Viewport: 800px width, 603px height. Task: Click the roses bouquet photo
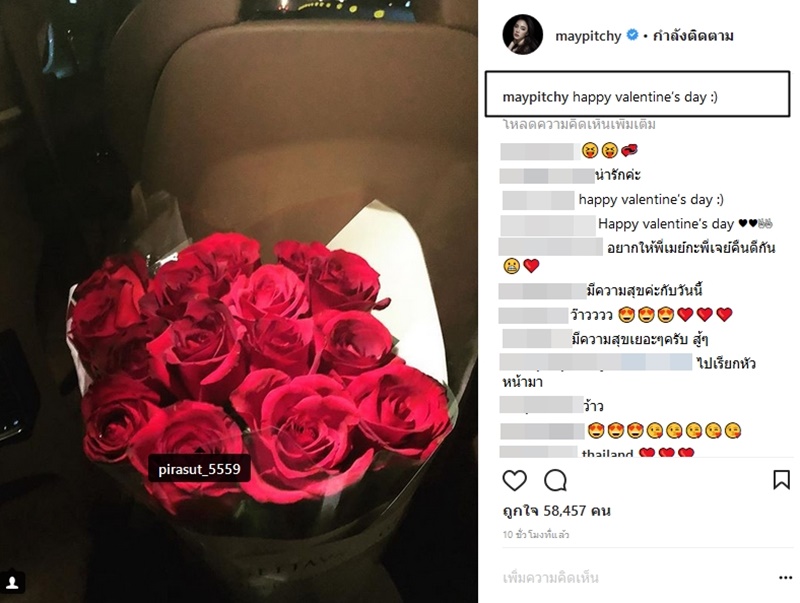[x=239, y=302]
